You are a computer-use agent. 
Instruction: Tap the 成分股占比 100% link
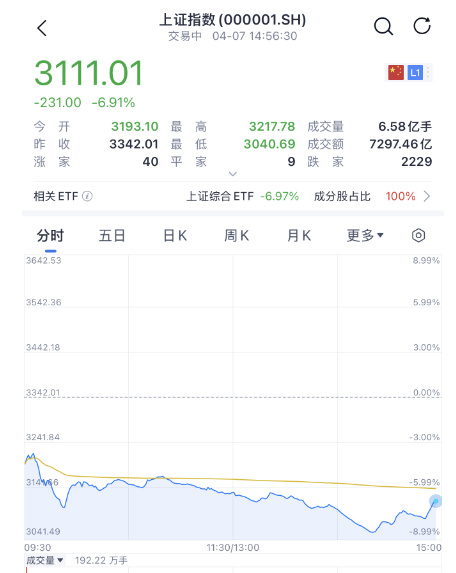(x=364, y=197)
